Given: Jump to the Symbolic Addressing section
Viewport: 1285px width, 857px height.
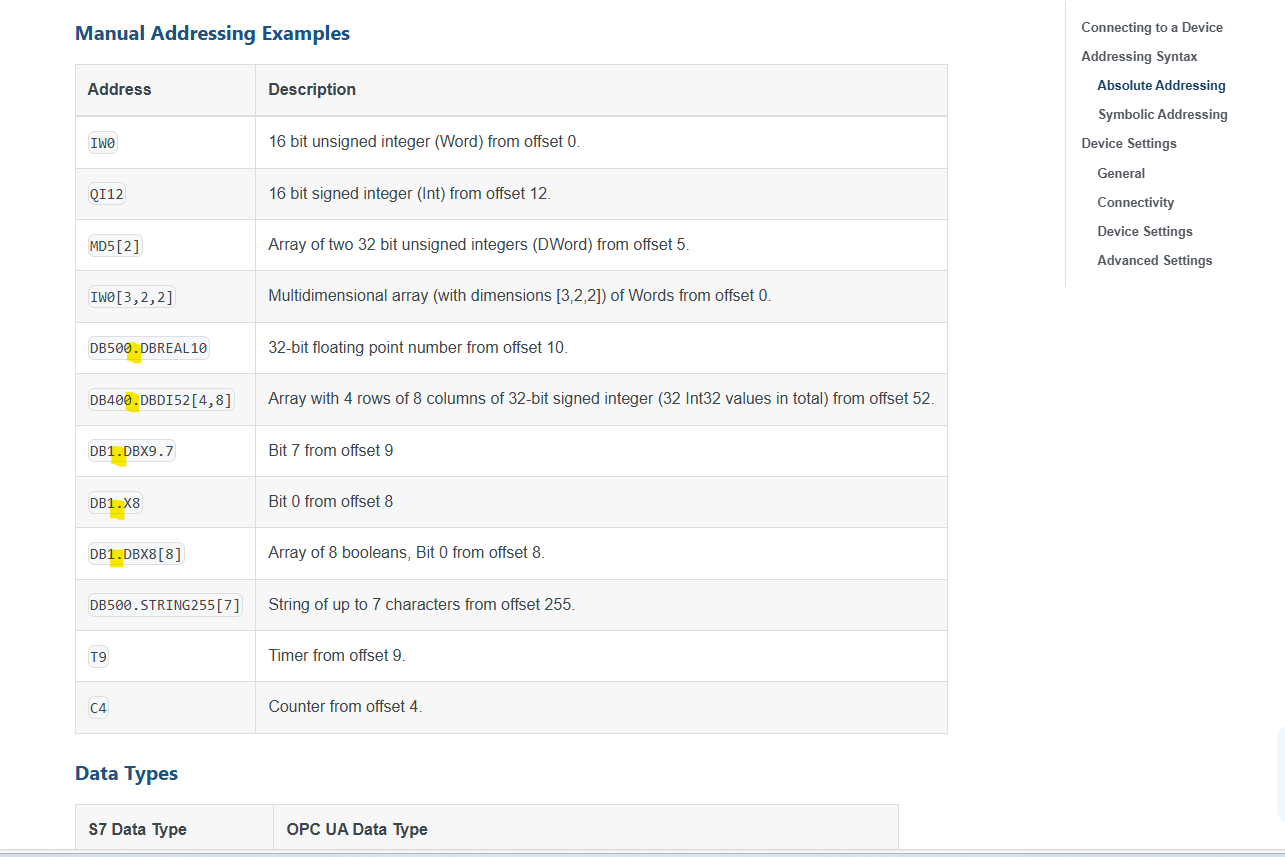Looking at the screenshot, I should (1162, 114).
